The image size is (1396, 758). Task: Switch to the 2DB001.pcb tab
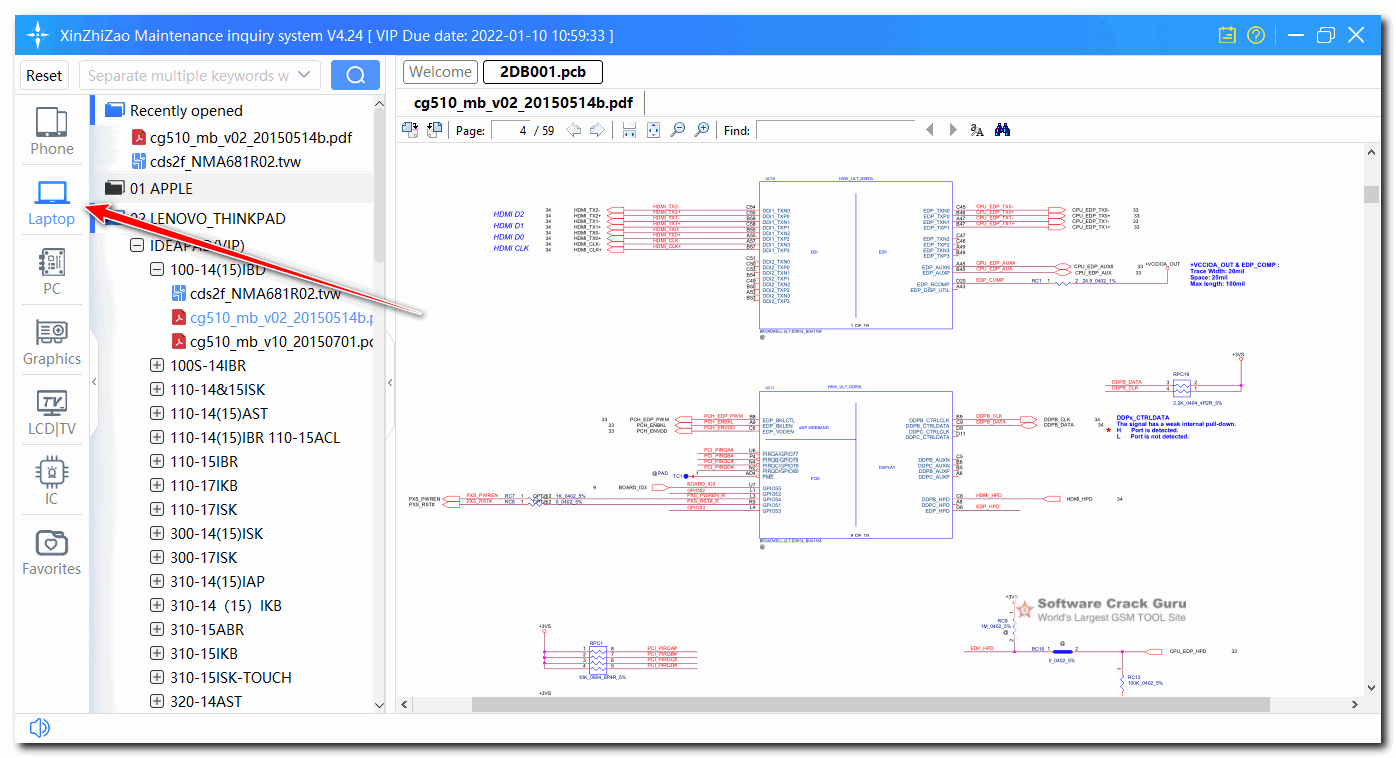point(541,71)
